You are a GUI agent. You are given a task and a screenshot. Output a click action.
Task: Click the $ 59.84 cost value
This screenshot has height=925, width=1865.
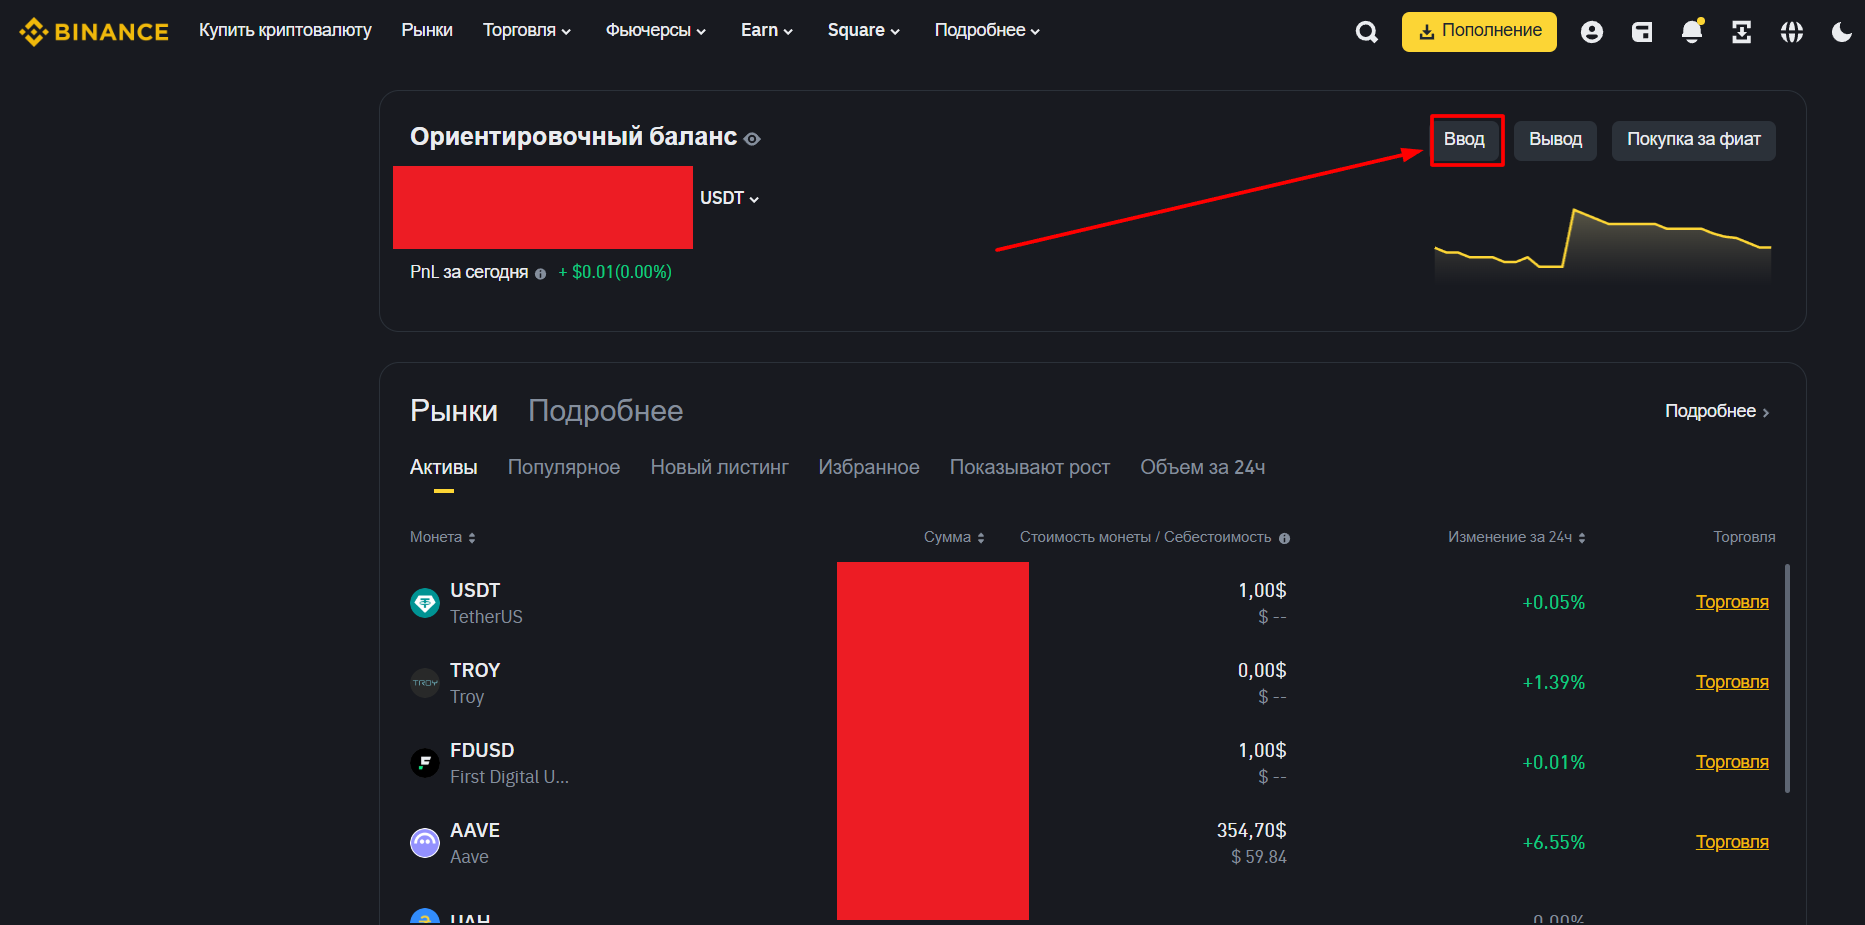coord(1259,857)
